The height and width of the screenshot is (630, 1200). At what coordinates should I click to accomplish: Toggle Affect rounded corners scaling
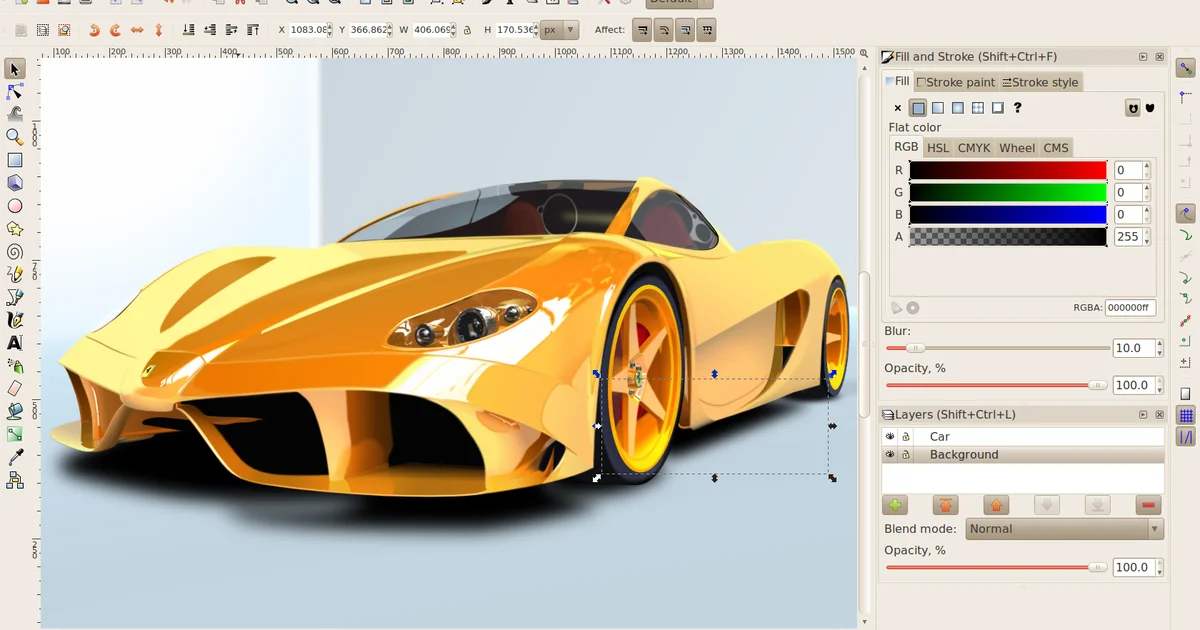click(665, 30)
